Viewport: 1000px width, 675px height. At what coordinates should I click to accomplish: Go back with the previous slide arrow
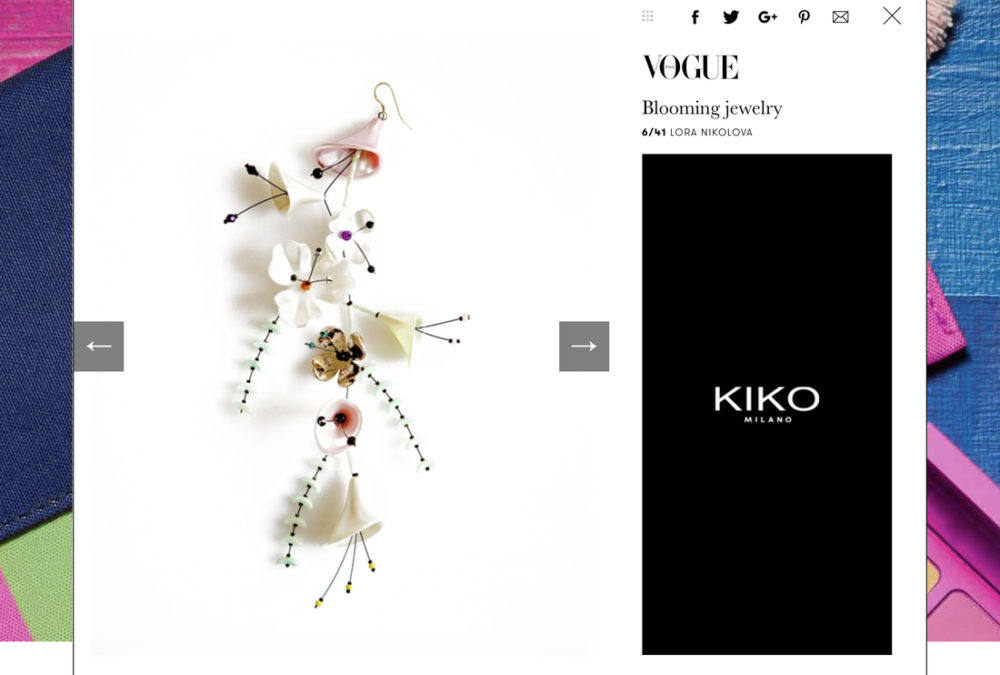coord(99,346)
